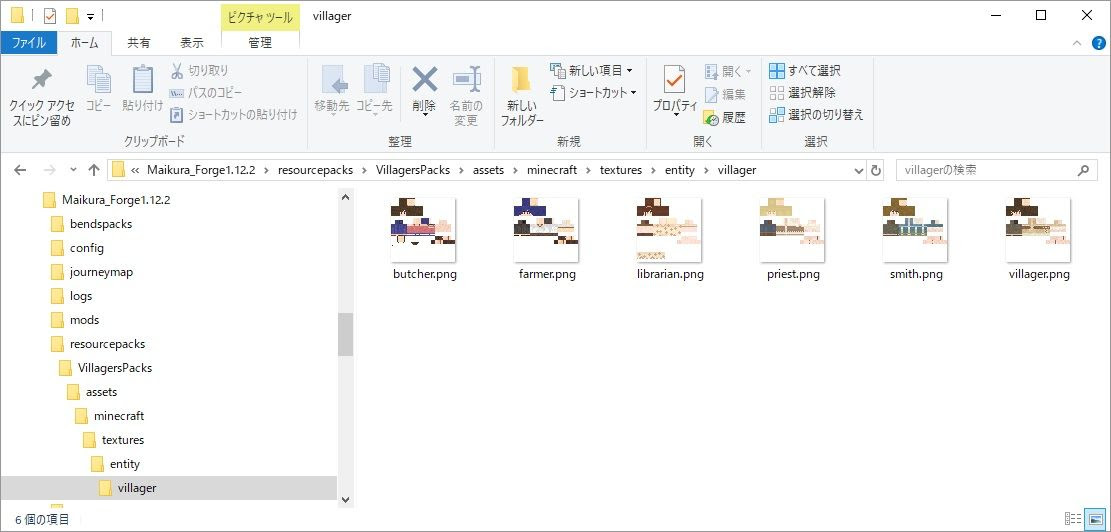The image size is (1111, 532).
Task: Click the Properties icon in the title bar
Action: (50, 16)
